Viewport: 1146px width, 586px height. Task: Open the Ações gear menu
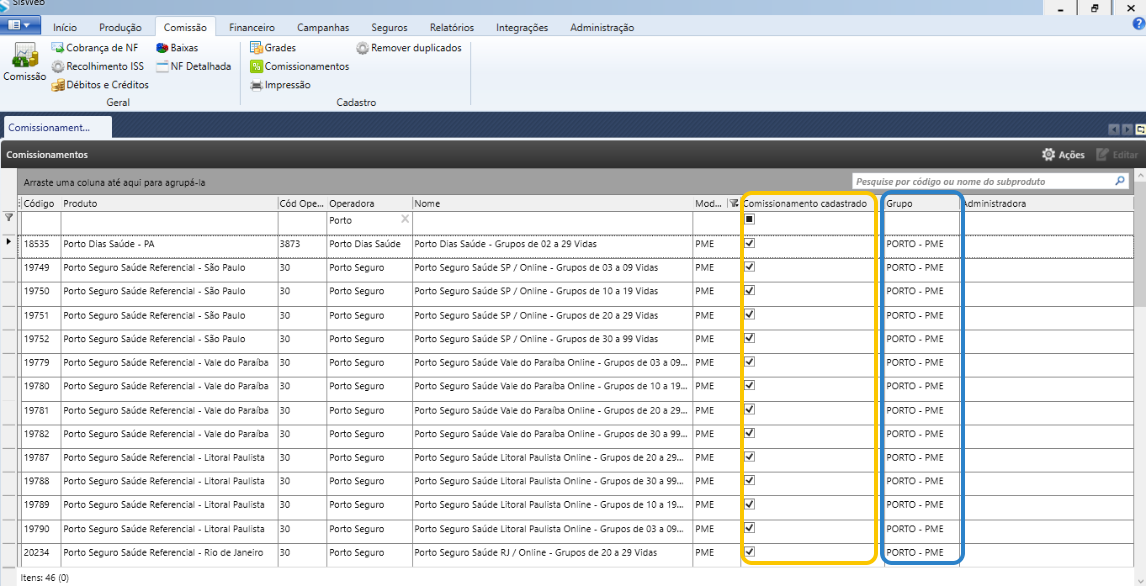pyautogui.click(x=1063, y=155)
